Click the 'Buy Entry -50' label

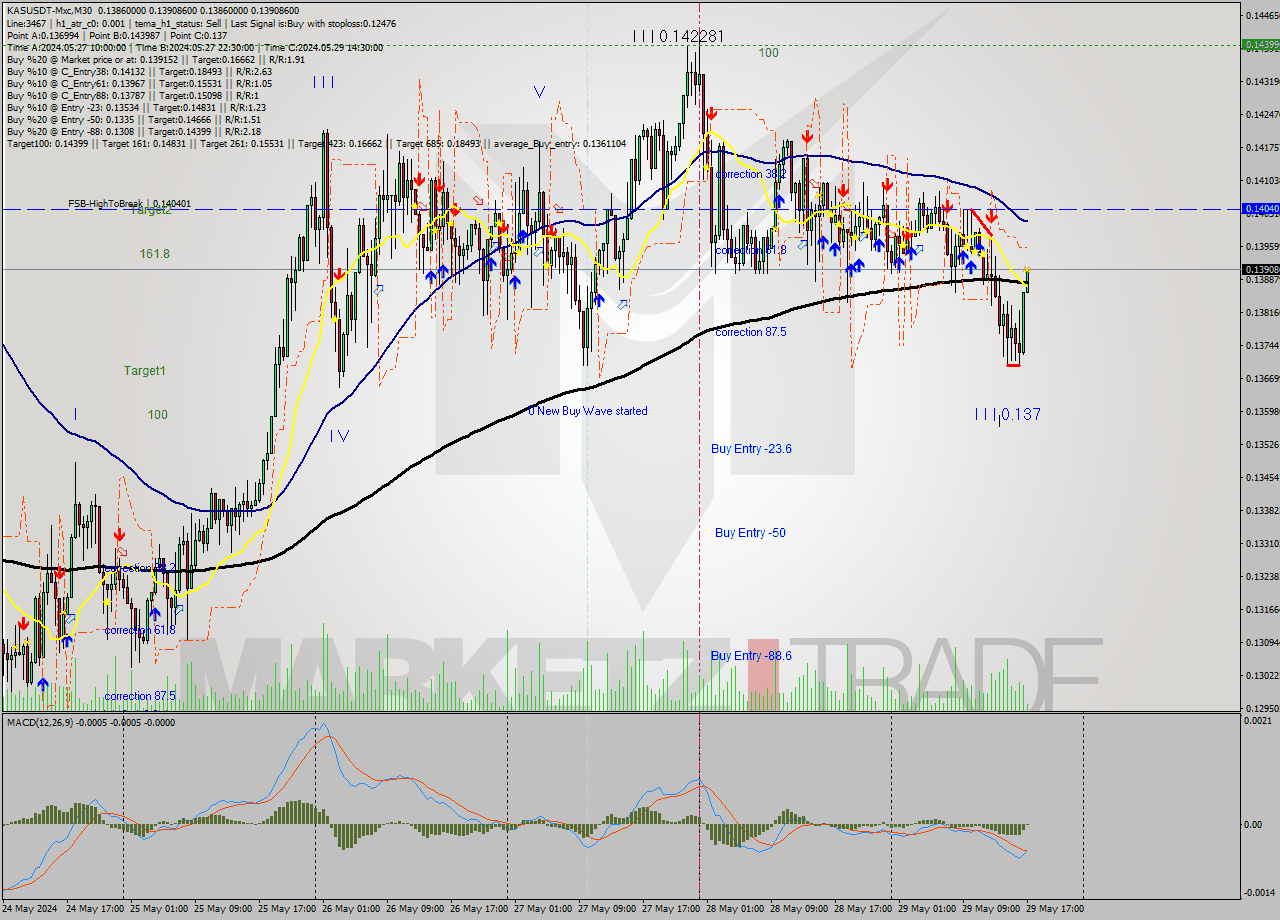[x=750, y=533]
